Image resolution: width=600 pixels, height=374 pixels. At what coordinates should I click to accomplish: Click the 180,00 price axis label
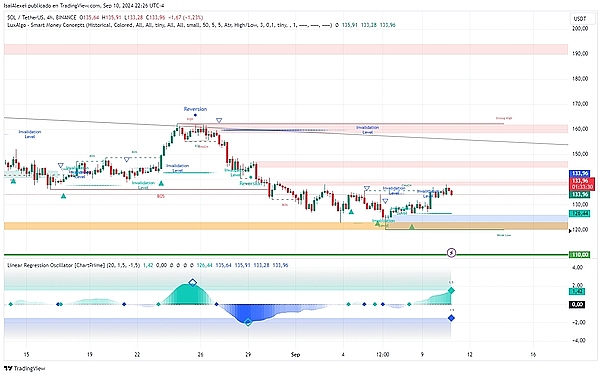pyautogui.click(x=580, y=79)
